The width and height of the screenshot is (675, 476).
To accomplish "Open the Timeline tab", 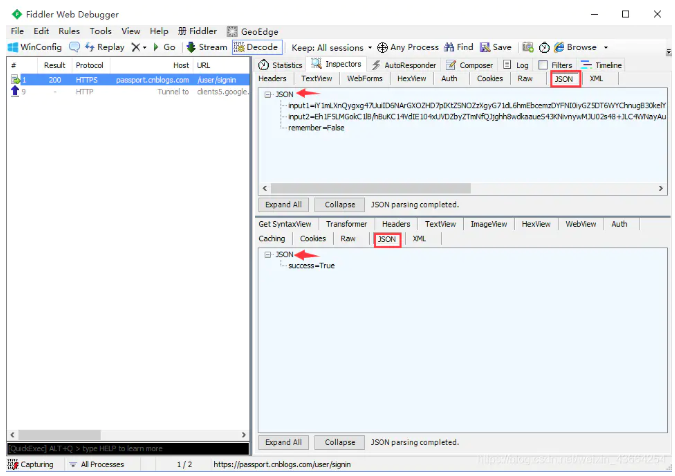I will point(601,65).
